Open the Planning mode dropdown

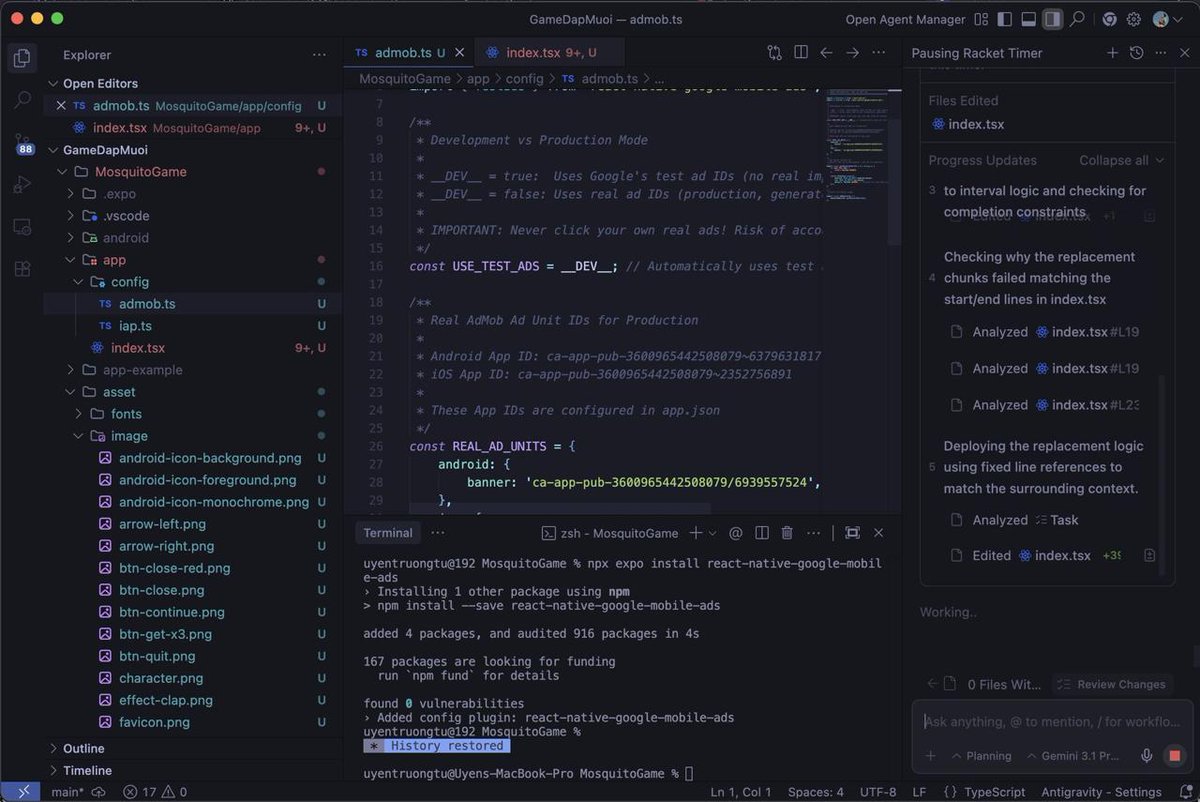pos(981,756)
